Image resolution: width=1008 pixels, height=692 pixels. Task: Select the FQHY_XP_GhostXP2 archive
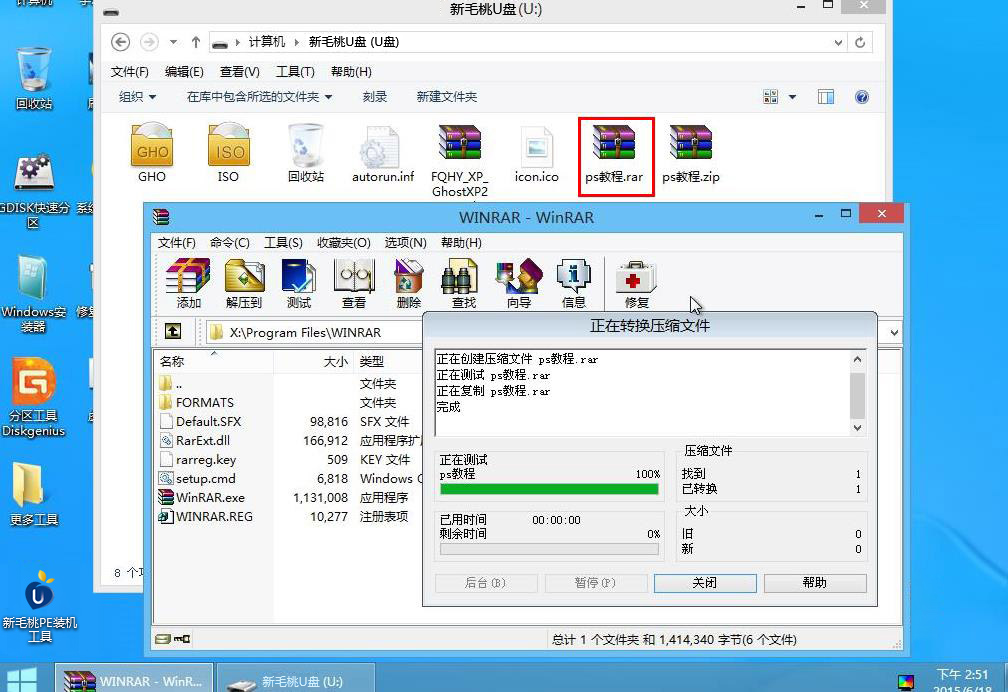[460, 161]
